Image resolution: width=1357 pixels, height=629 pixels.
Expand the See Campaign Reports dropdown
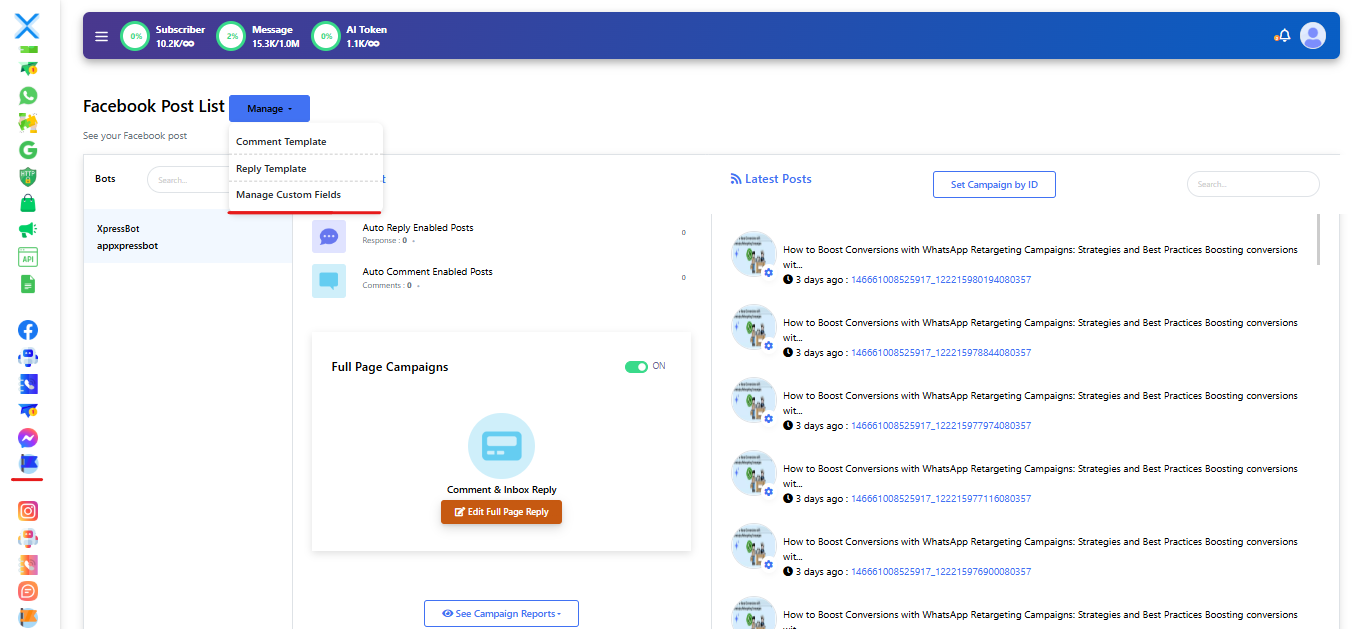pos(501,614)
